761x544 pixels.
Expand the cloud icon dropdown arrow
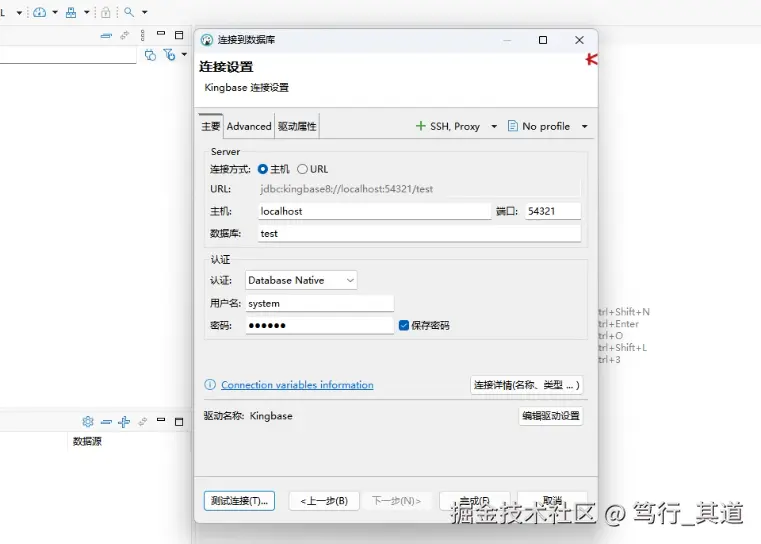tap(55, 12)
